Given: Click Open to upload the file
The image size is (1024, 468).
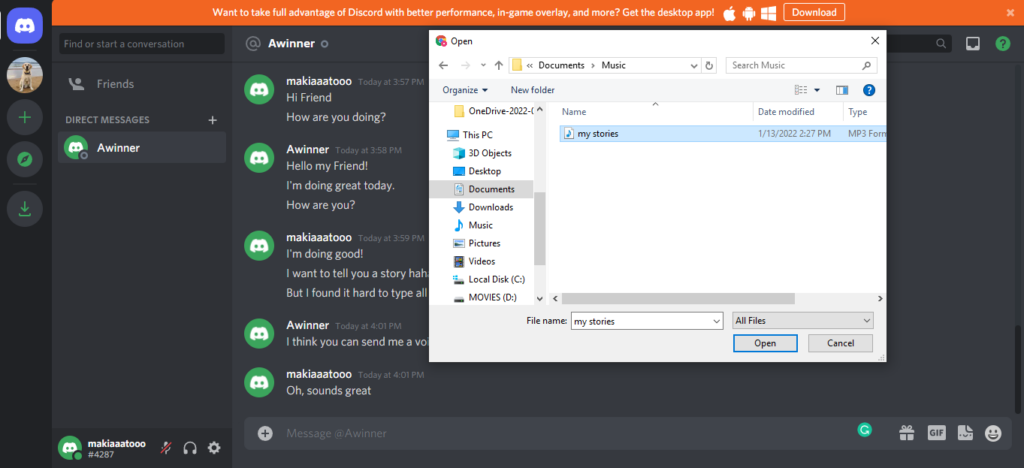Looking at the screenshot, I should 765,343.
